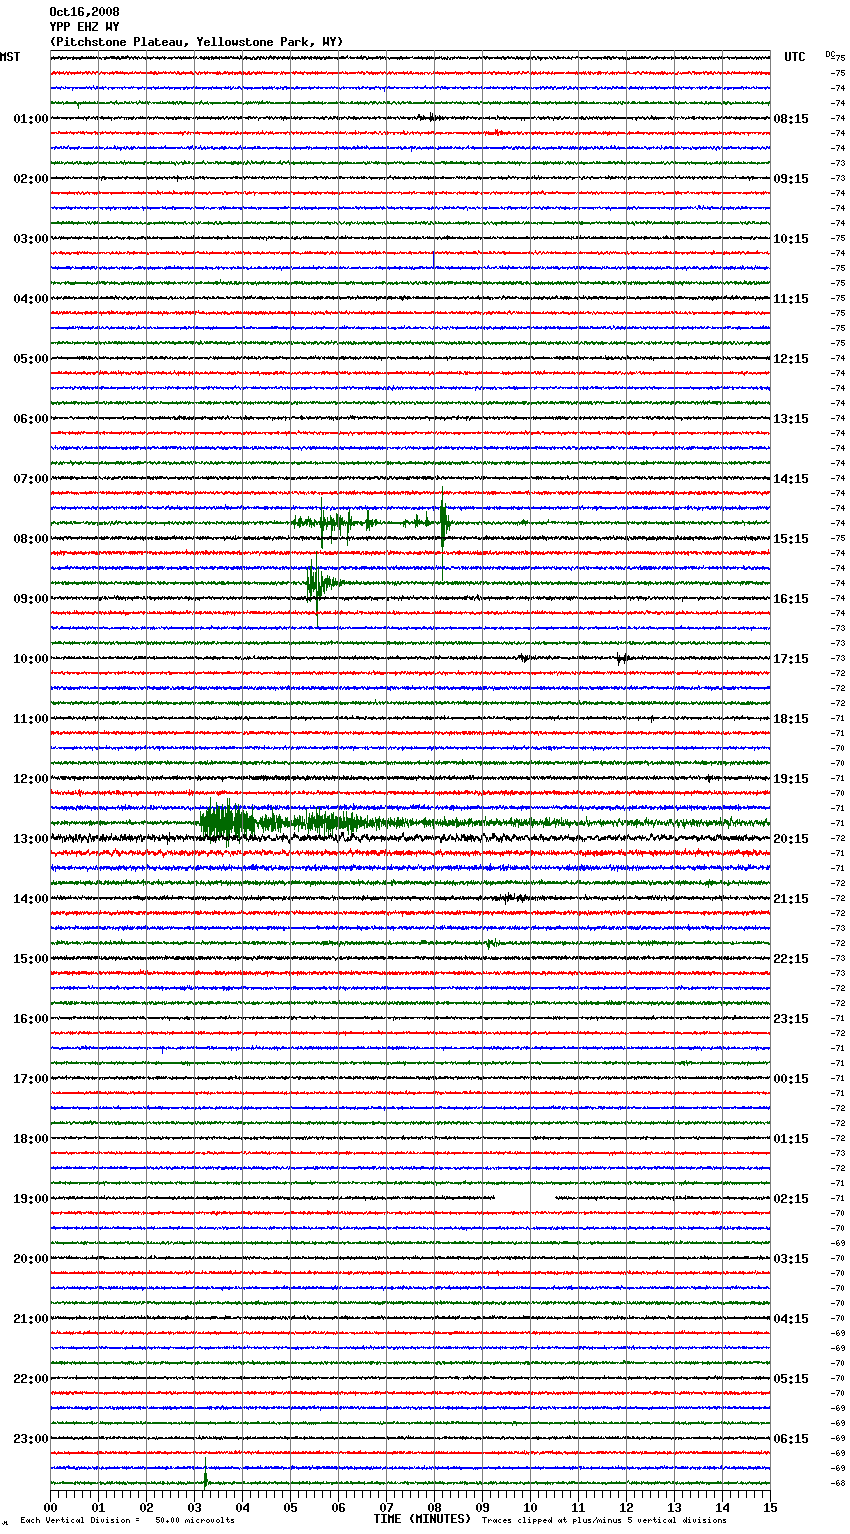Select the station code YPP EHZ WY
The width and height of the screenshot is (850, 1534).
click(84, 27)
